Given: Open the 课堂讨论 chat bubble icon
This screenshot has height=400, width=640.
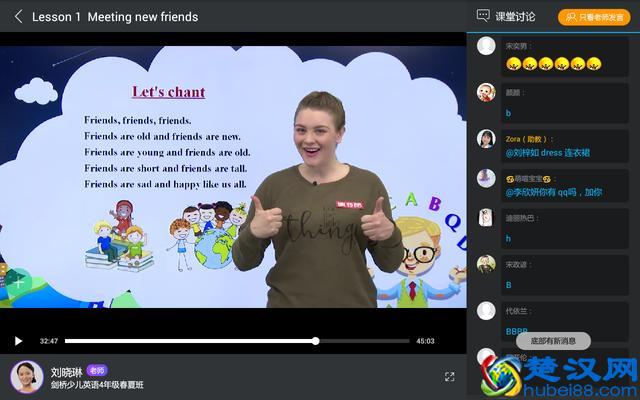Looking at the screenshot, I should (x=484, y=16).
